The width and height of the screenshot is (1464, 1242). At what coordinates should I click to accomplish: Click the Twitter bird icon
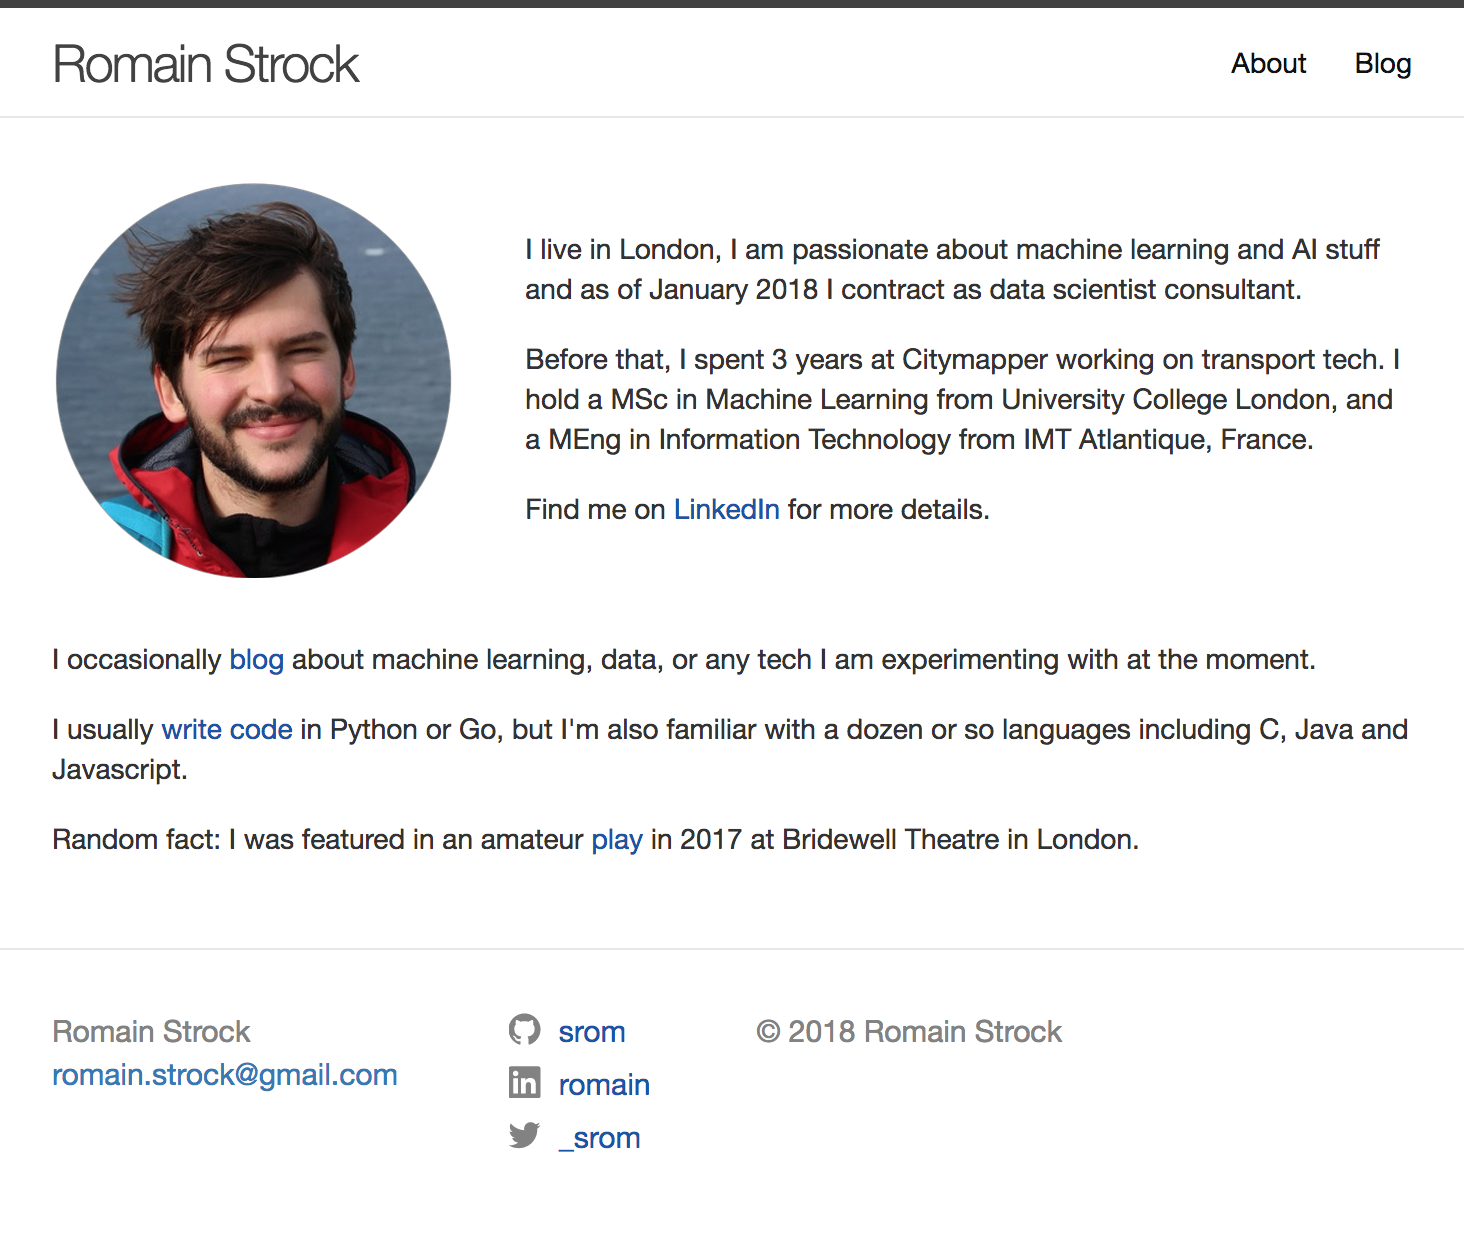pos(524,1135)
